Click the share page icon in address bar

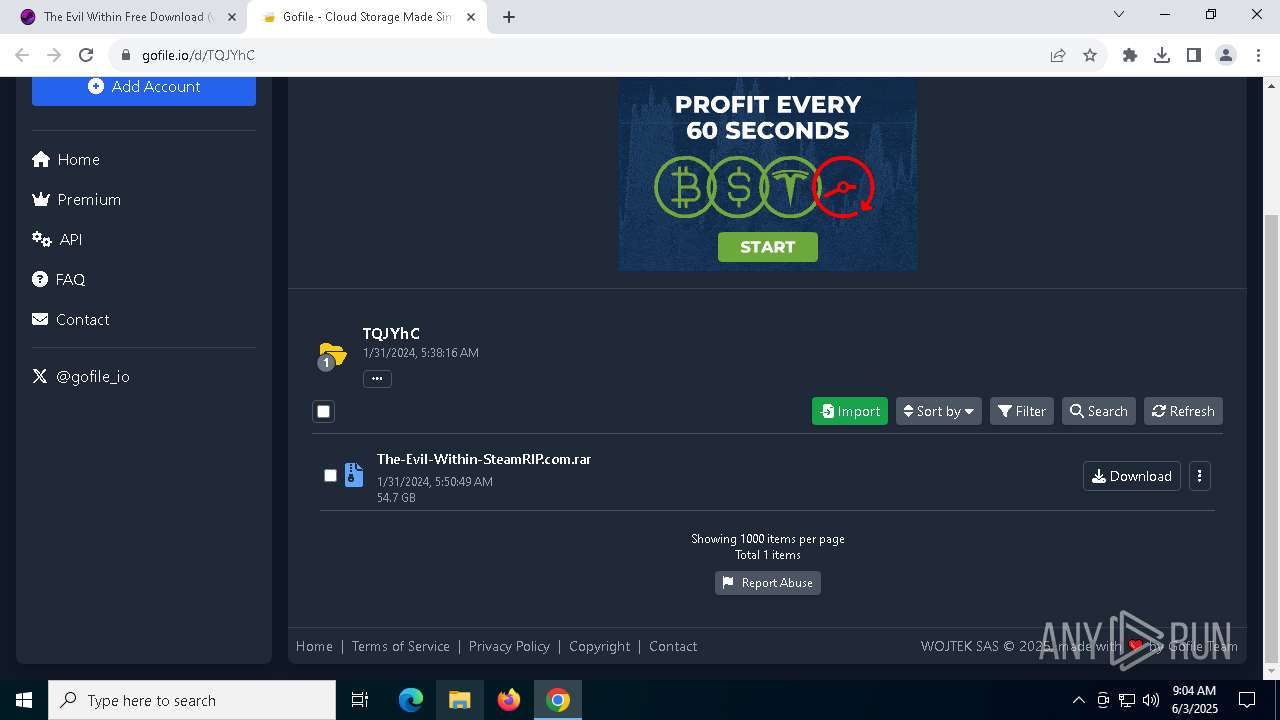[x=1058, y=55]
